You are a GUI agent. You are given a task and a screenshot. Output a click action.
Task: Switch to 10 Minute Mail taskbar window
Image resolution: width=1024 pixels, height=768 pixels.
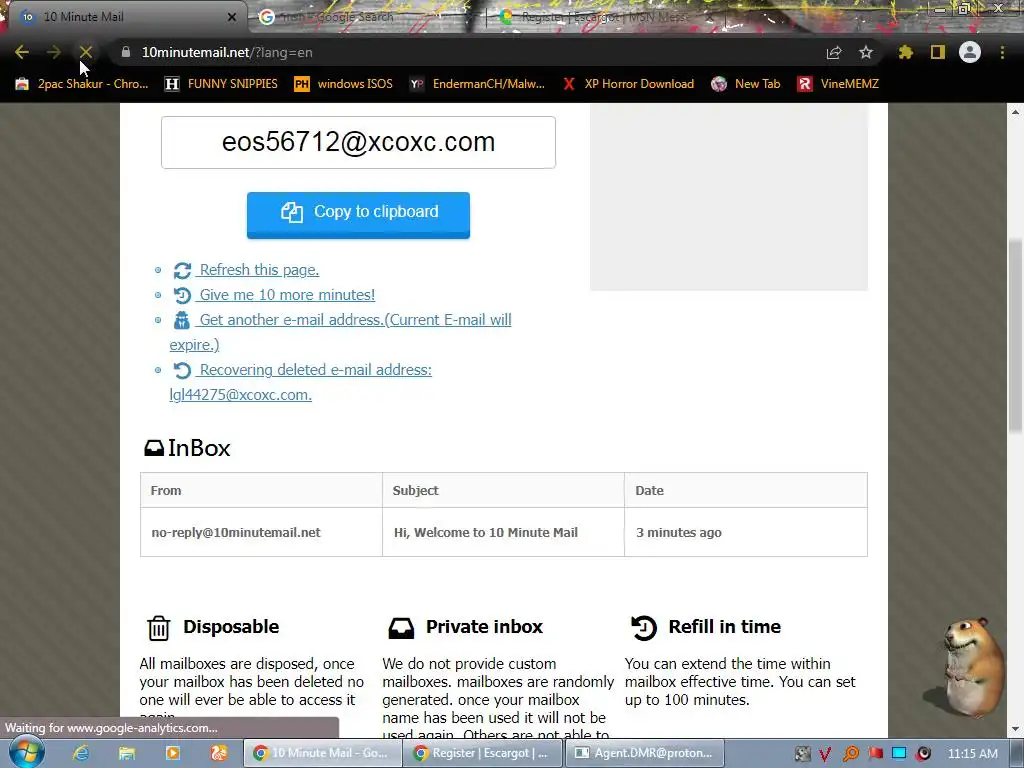coord(322,753)
